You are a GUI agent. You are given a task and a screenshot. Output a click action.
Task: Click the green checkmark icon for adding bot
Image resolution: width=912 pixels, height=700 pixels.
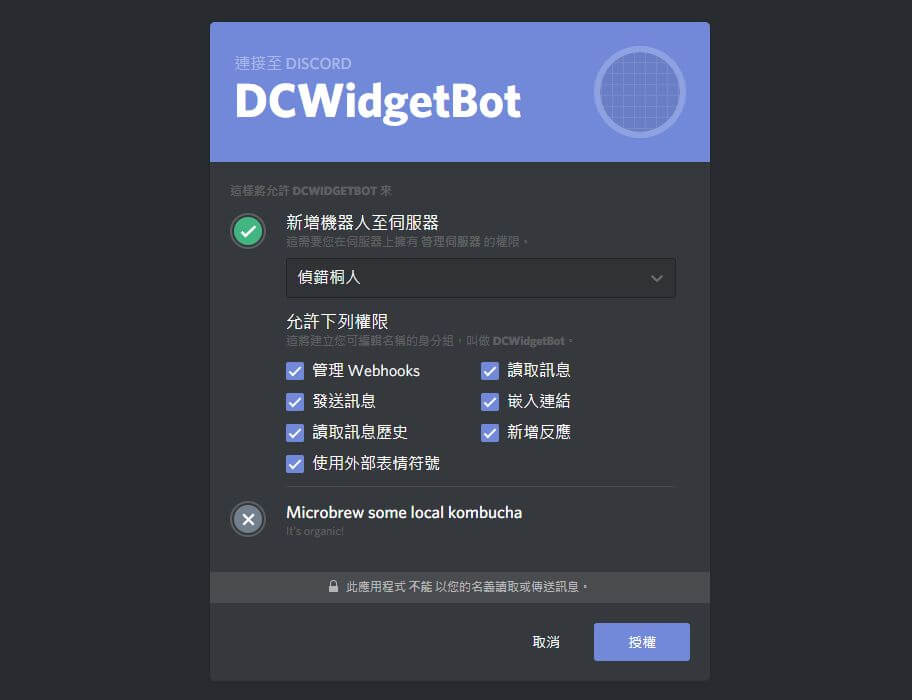pyautogui.click(x=248, y=231)
